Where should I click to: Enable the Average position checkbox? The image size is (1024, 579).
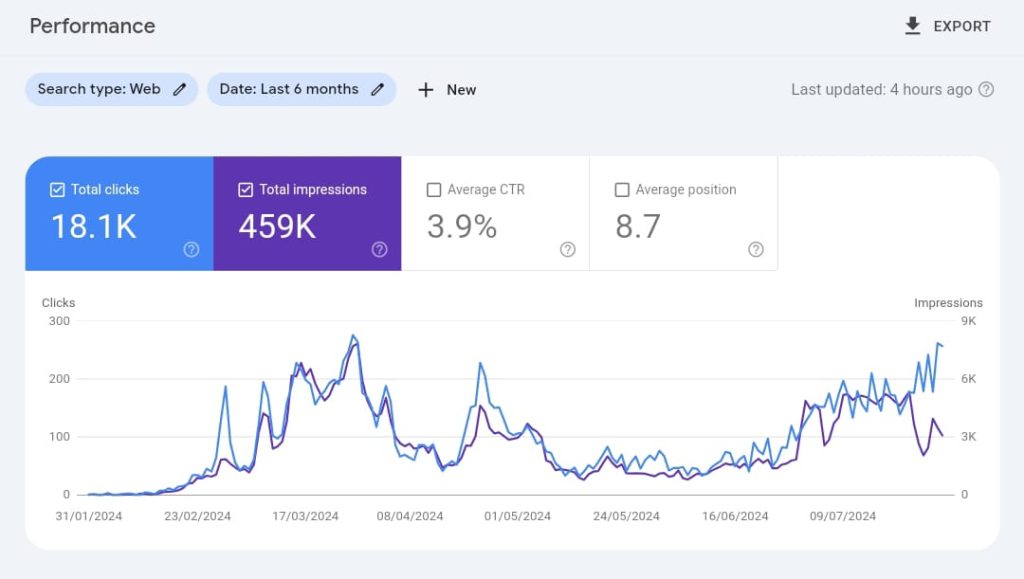622,190
